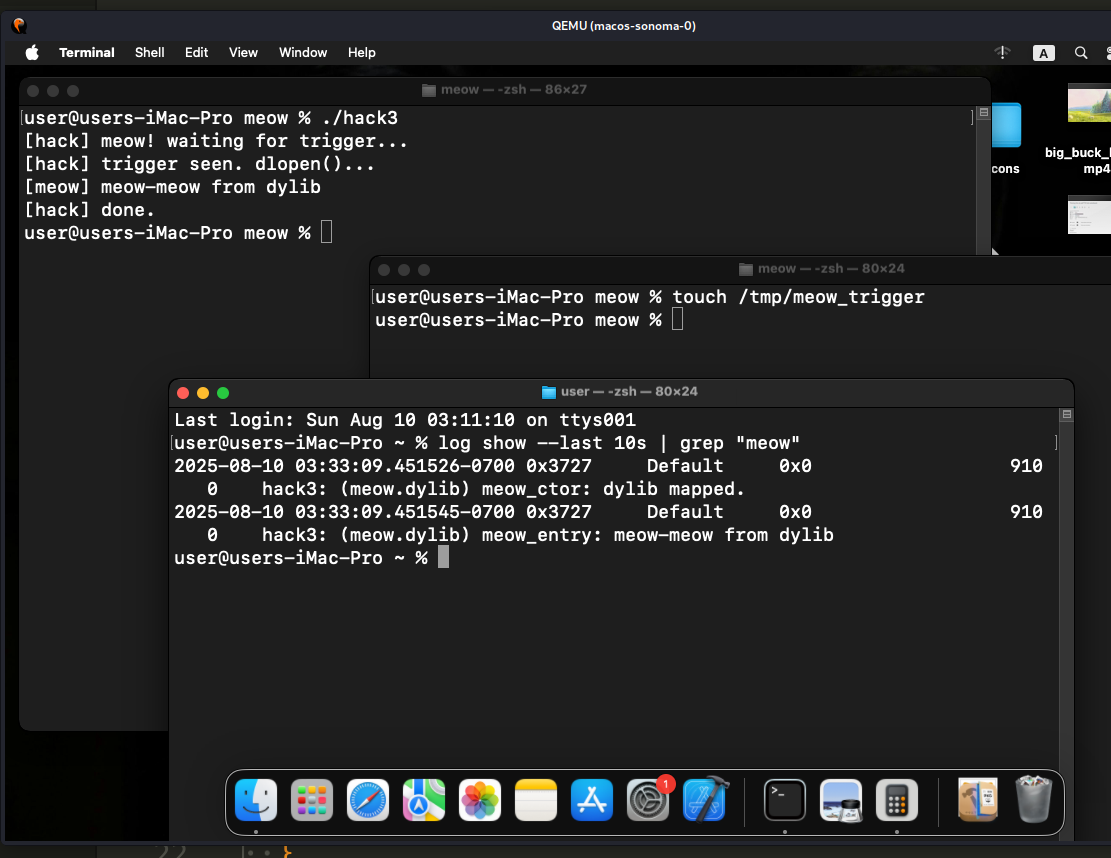The image size is (1111, 858).
Task: Click the Wi-Fi status icon in menu bar
Action: [1003, 52]
